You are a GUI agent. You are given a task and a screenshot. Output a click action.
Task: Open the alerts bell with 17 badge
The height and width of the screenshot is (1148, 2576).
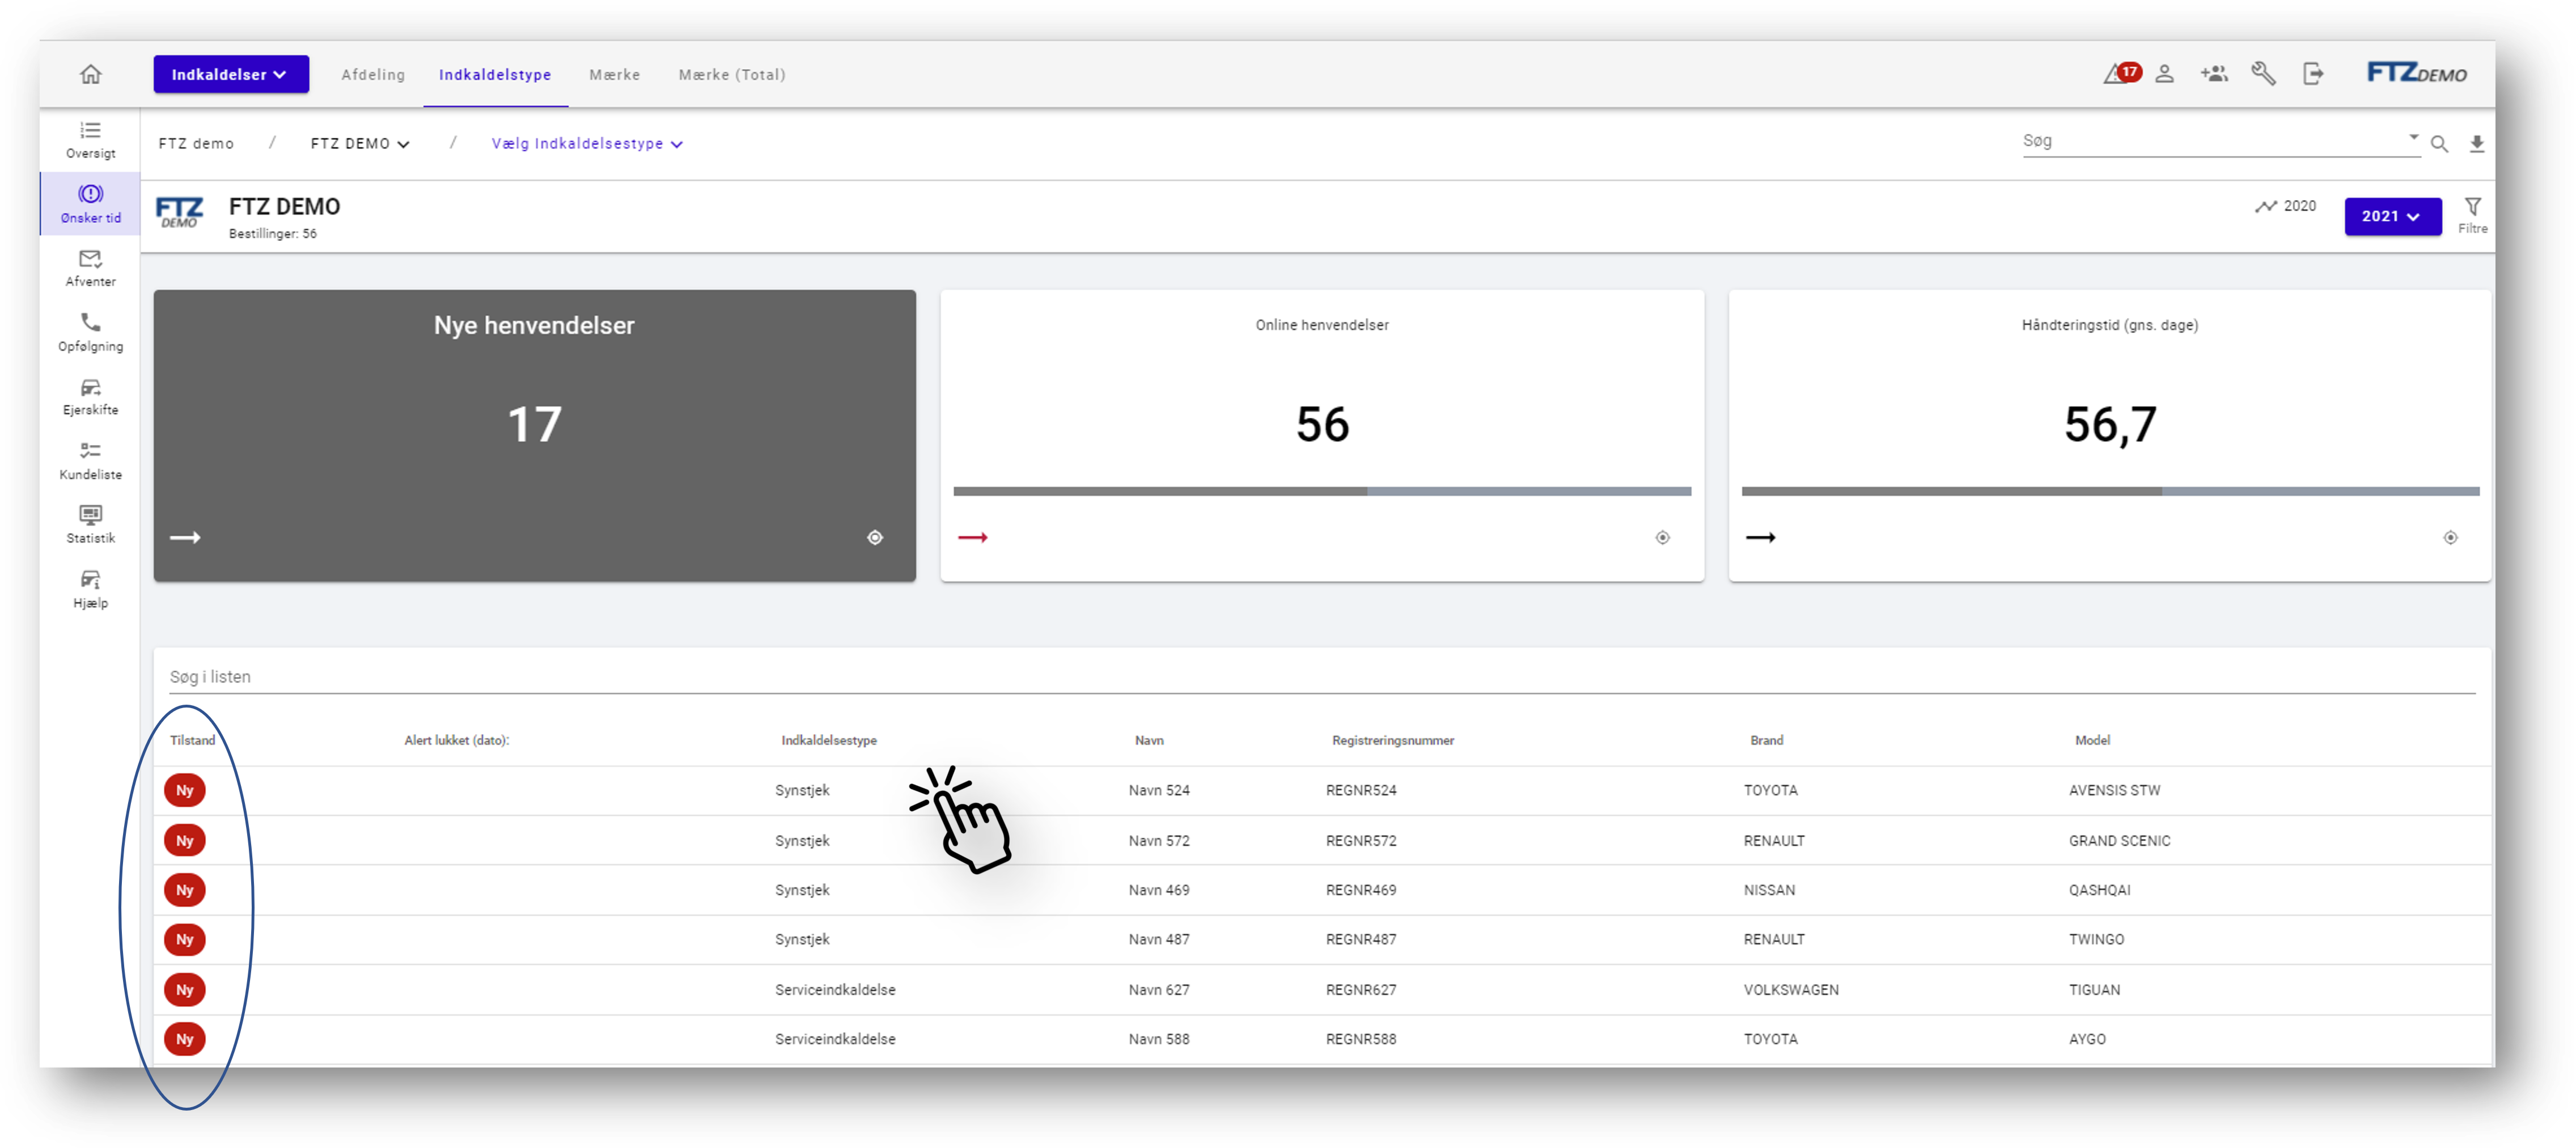[2121, 73]
